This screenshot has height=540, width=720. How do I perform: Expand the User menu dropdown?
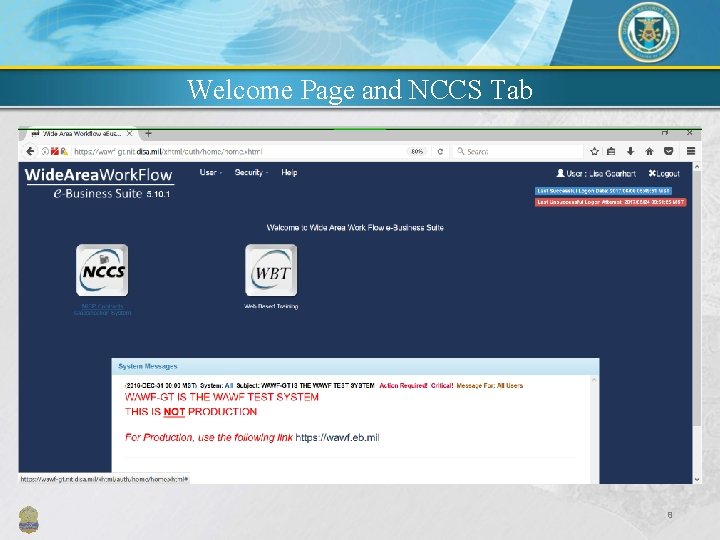211,173
